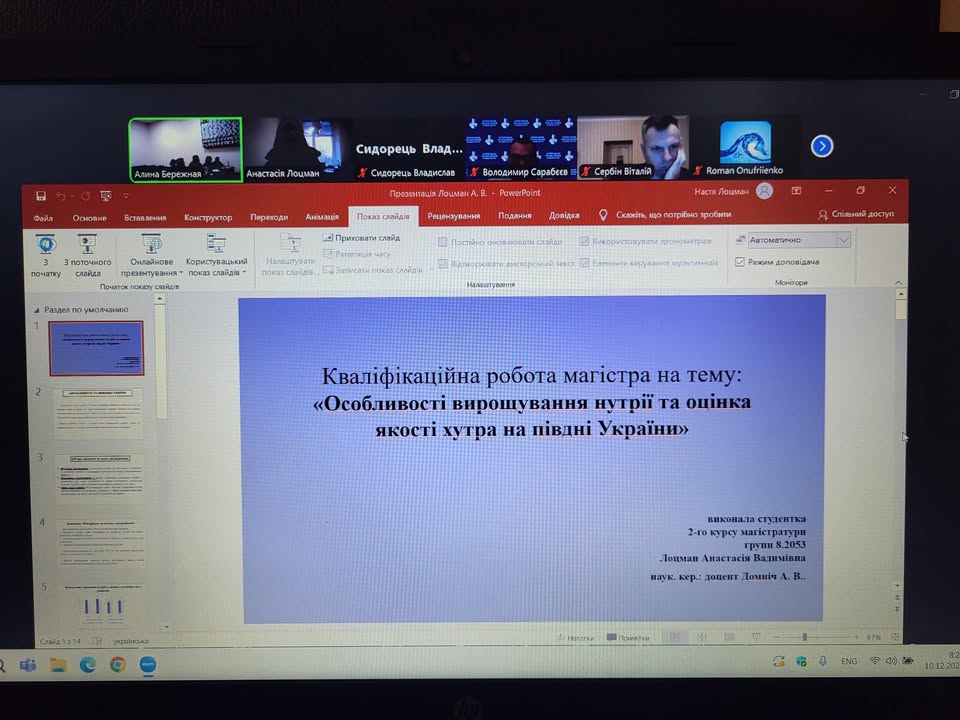
Task: Open the Довідка tab
Action: (564, 215)
